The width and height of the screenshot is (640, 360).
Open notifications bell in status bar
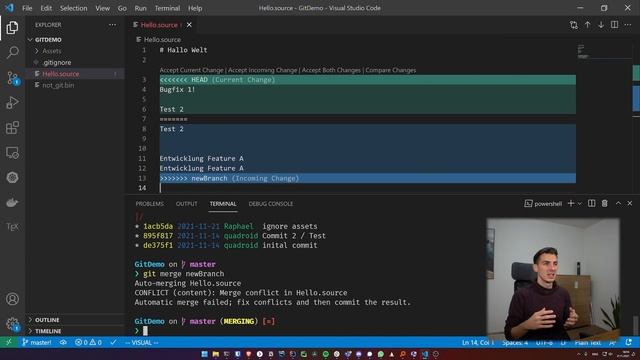point(629,342)
